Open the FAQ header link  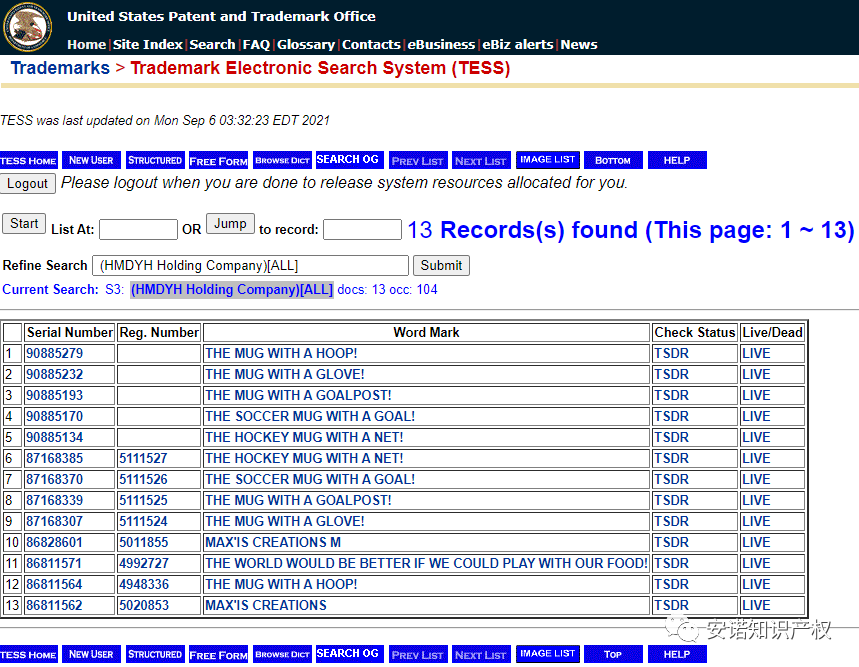click(256, 44)
